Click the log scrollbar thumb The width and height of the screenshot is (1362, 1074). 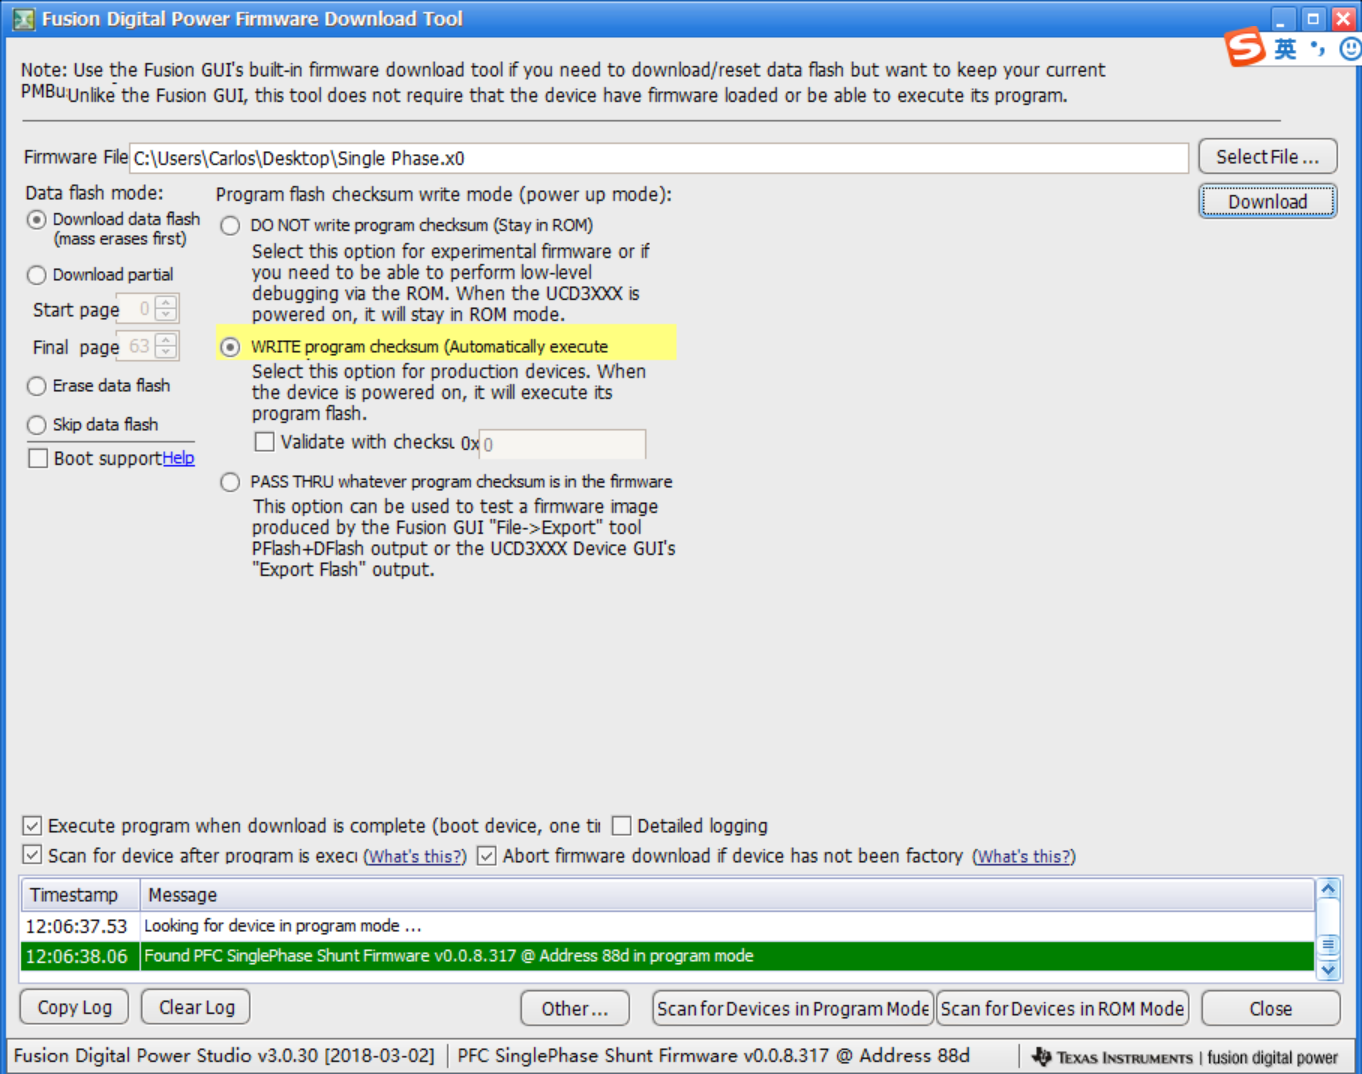pos(1328,945)
